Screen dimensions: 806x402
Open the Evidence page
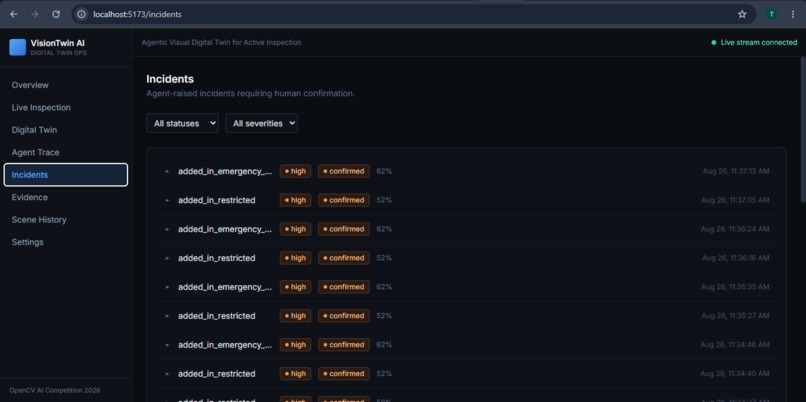(66, 197)
